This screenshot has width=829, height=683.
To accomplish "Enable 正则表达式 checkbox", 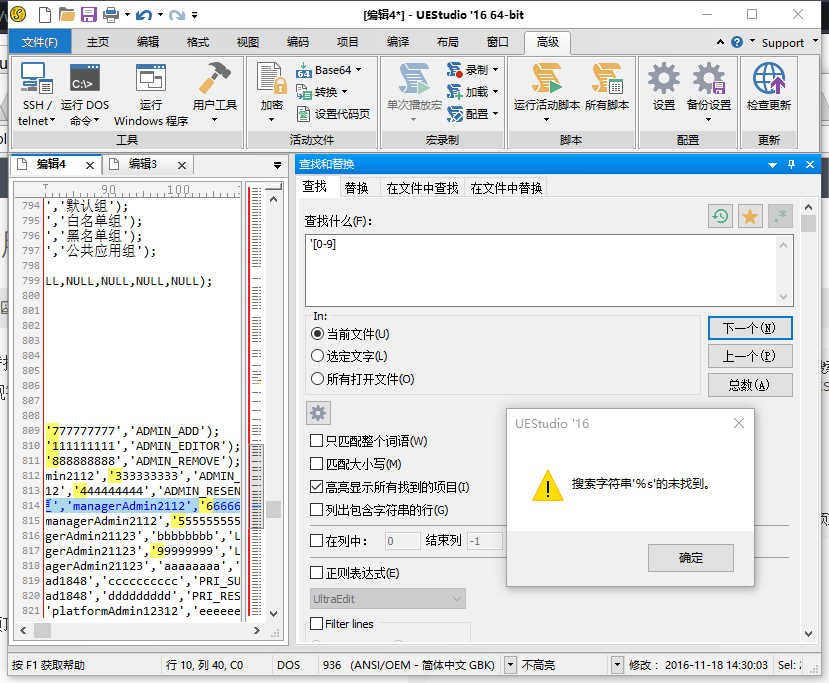I will [316, 573].
